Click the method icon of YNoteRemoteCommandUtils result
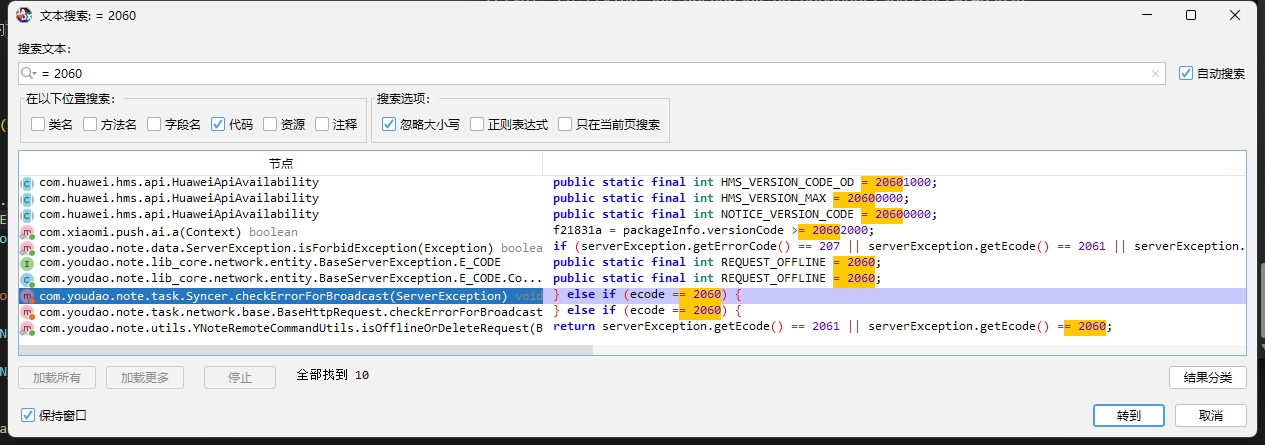Viewport: 1265px width, 445px height. [x=27, y=328]
